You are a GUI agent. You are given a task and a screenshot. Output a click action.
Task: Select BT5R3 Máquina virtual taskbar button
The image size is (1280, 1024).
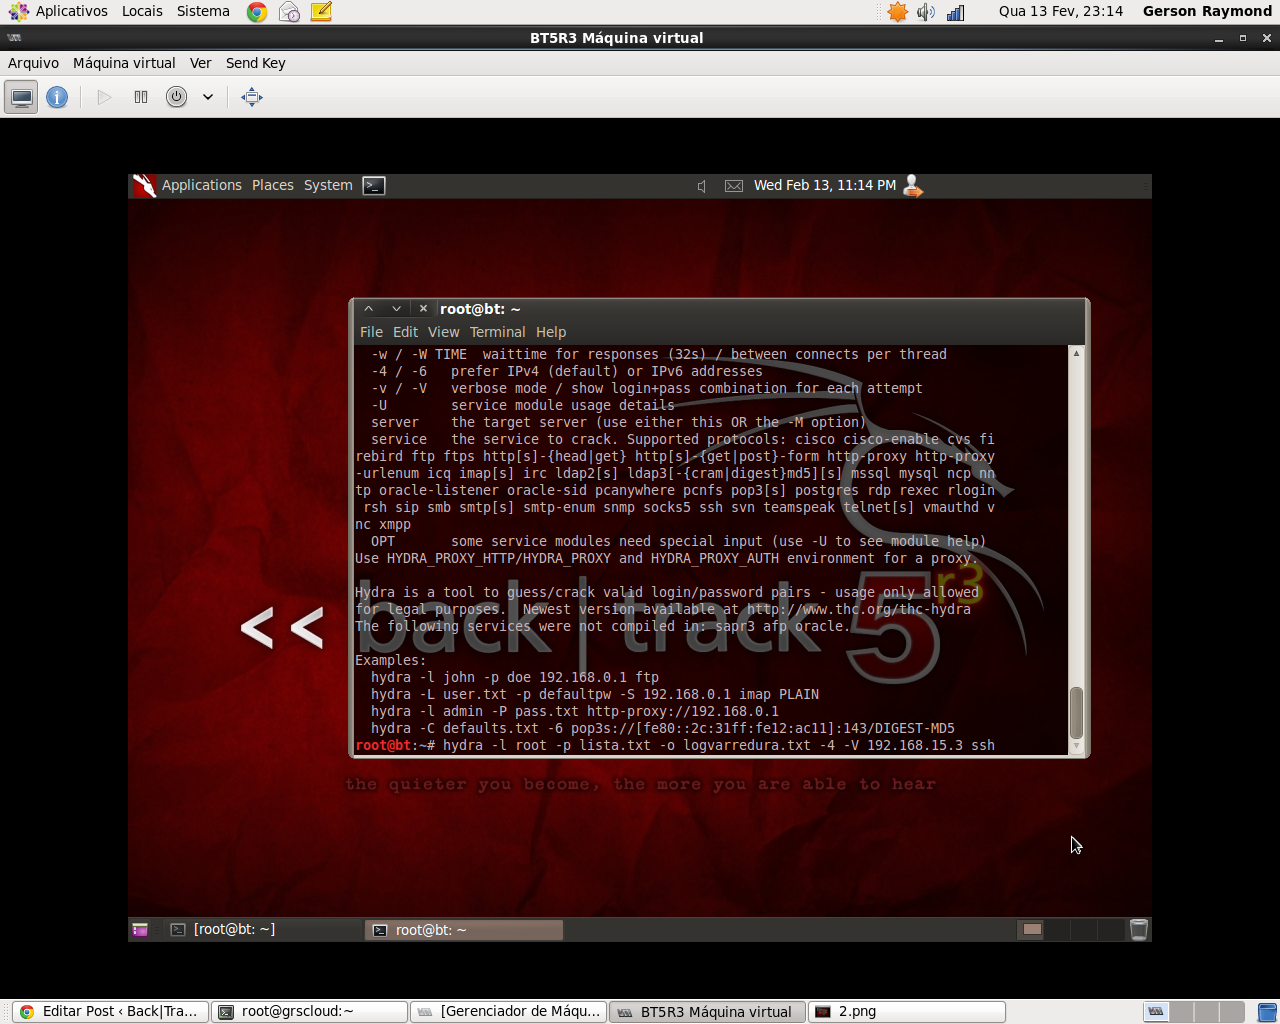tap(707, 1012)
